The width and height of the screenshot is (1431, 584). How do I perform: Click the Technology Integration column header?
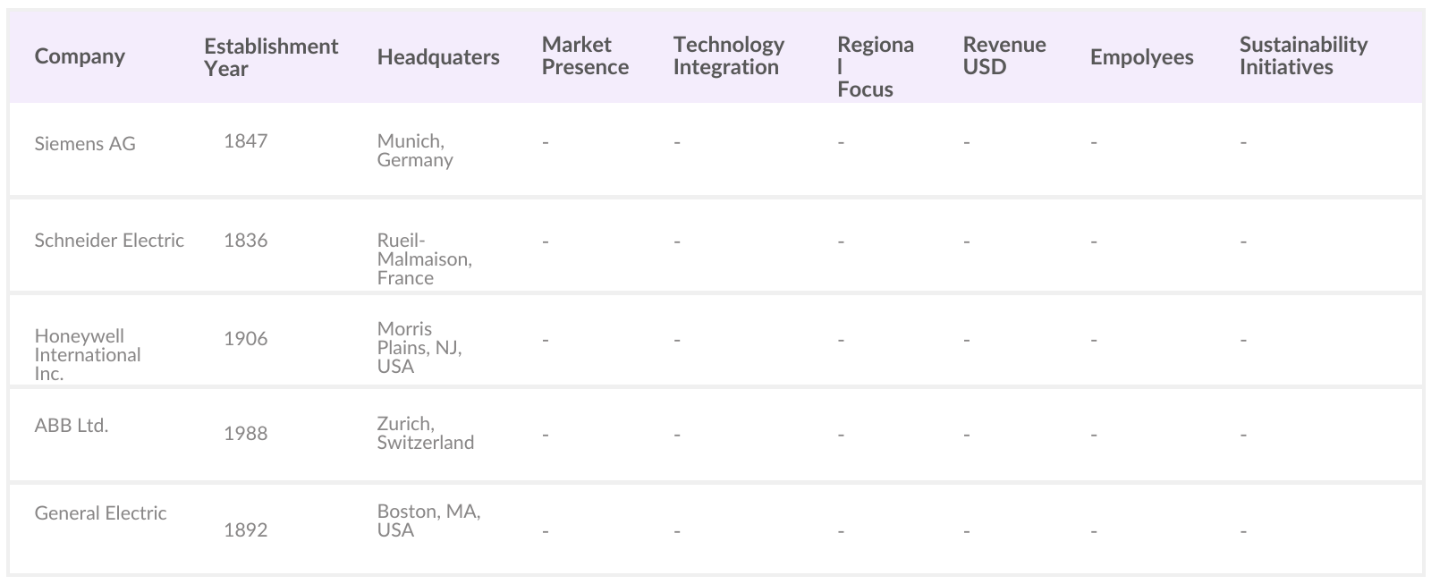pos(728,57)
